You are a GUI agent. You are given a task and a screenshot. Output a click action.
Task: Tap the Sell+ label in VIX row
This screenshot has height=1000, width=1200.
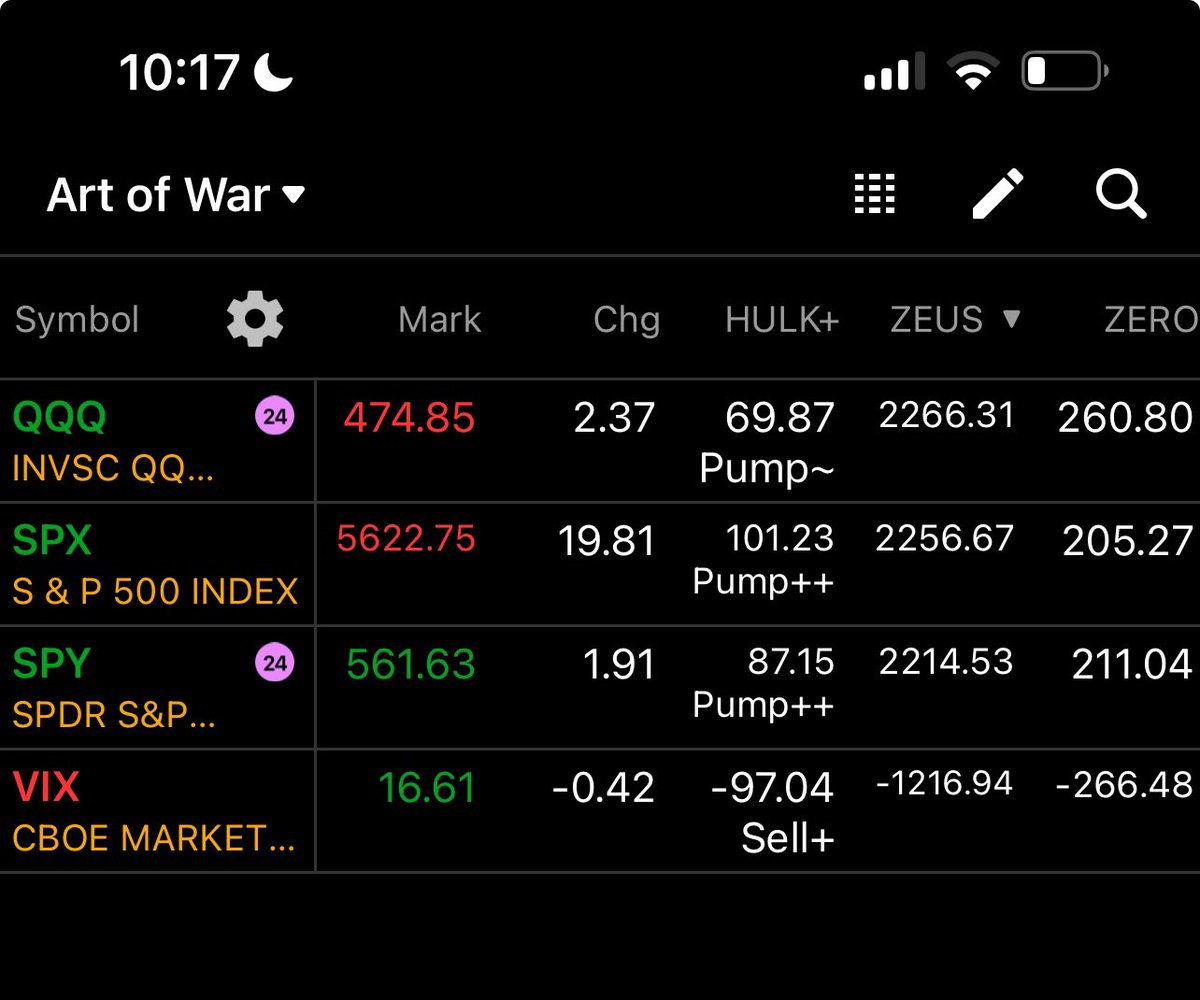(x=788, y=839)
